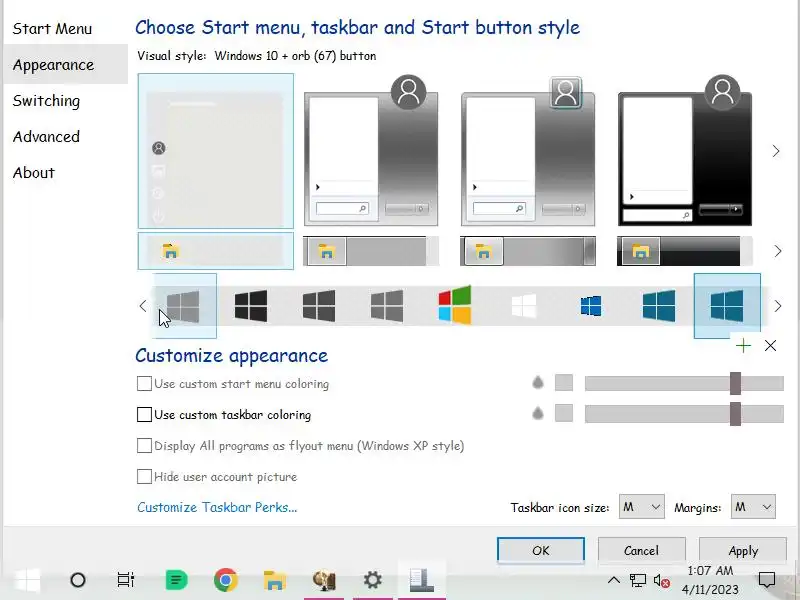Click the start menu coloring opacity slider
800x600 pixels.
(x=684, y=383)
